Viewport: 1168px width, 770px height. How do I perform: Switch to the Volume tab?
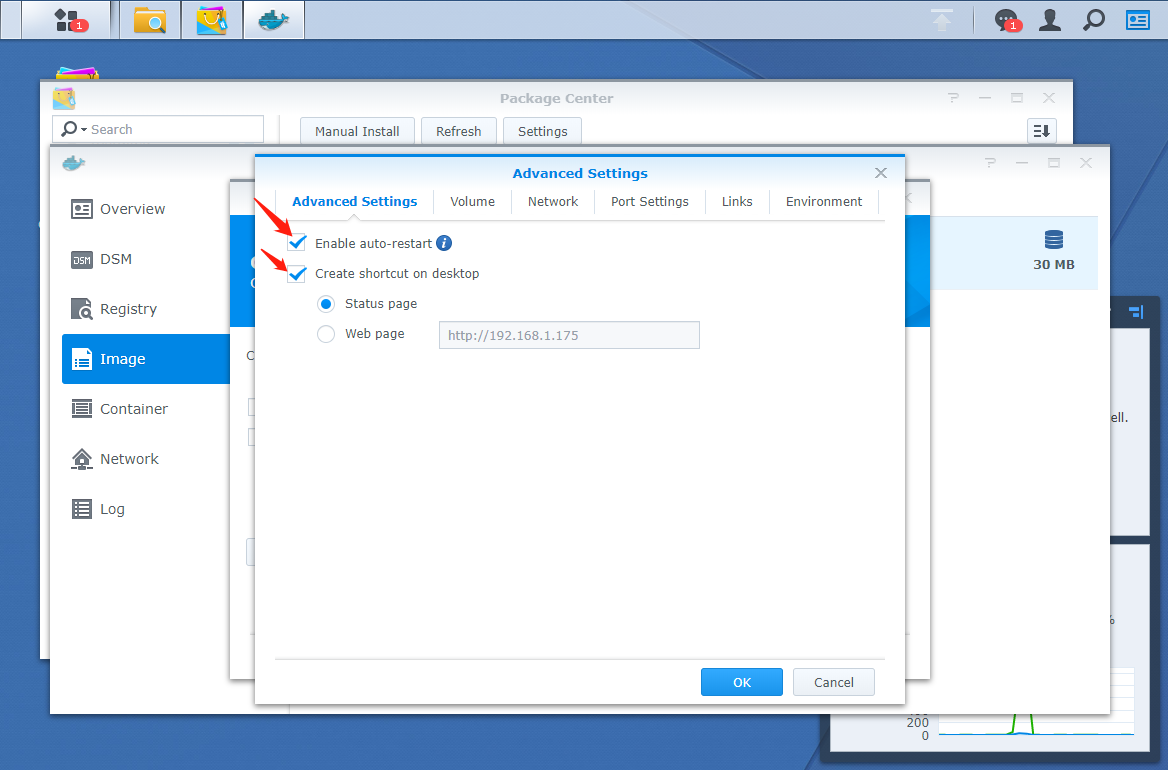[472, 201]
